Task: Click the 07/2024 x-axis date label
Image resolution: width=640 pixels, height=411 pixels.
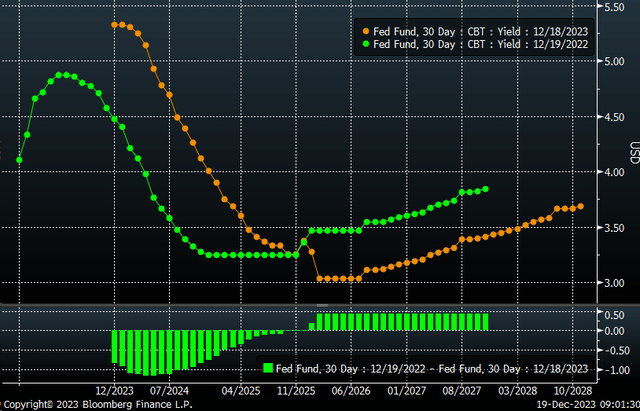Action: point(169,391)
